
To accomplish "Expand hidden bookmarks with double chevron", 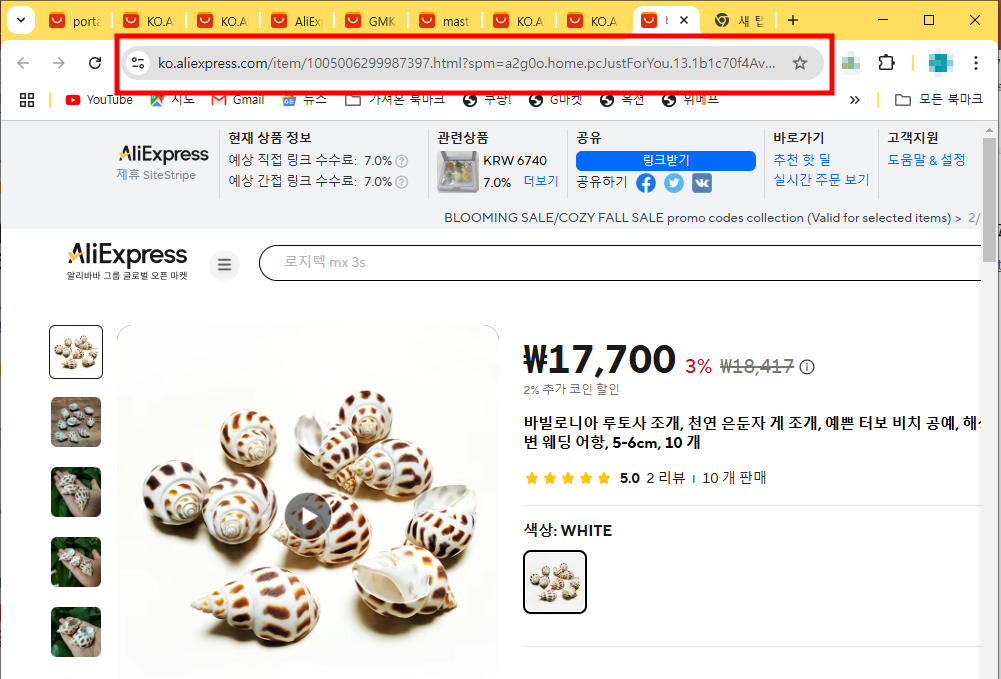I will (855, 100).
